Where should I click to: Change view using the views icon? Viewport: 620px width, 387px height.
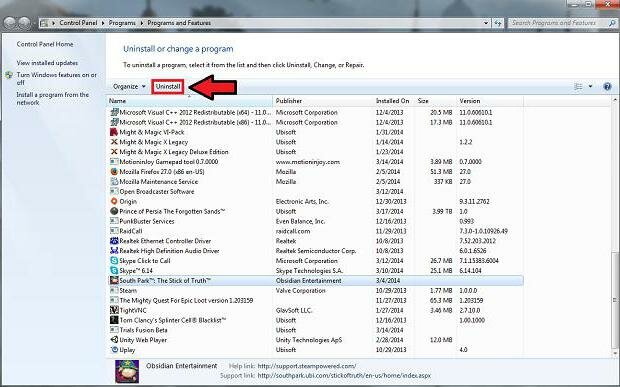pyautogui.click(x=578, y=87)
